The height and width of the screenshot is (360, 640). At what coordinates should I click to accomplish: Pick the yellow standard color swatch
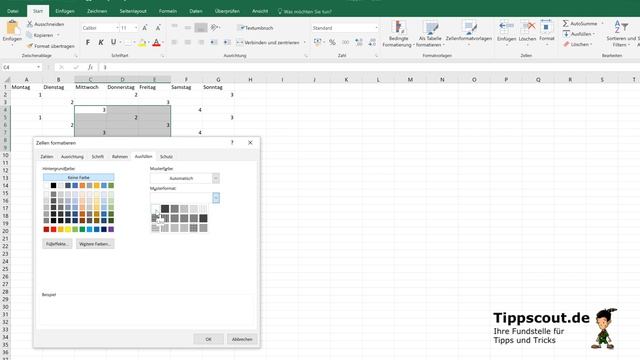click(x=68, y=230)
